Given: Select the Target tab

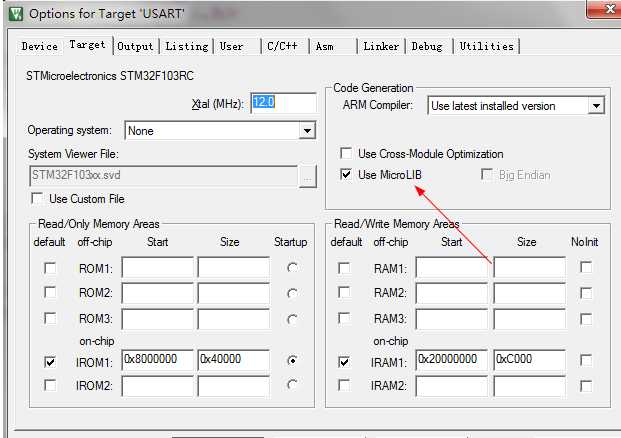Looking at the screenshot, I should (x=88, y=45).
